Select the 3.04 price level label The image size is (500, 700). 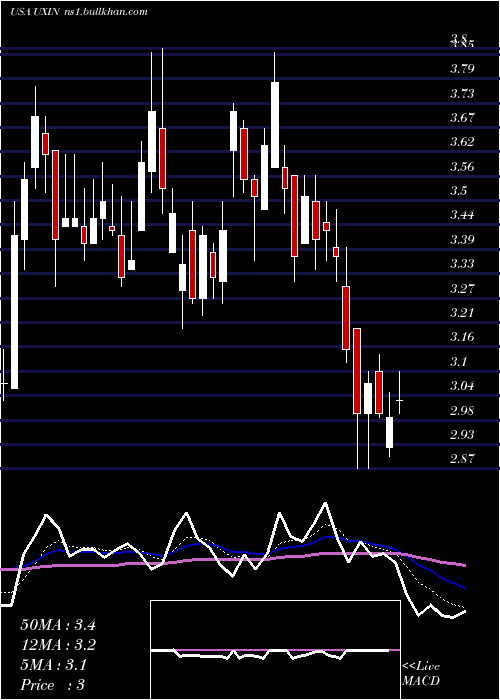[x=462, y=386]
